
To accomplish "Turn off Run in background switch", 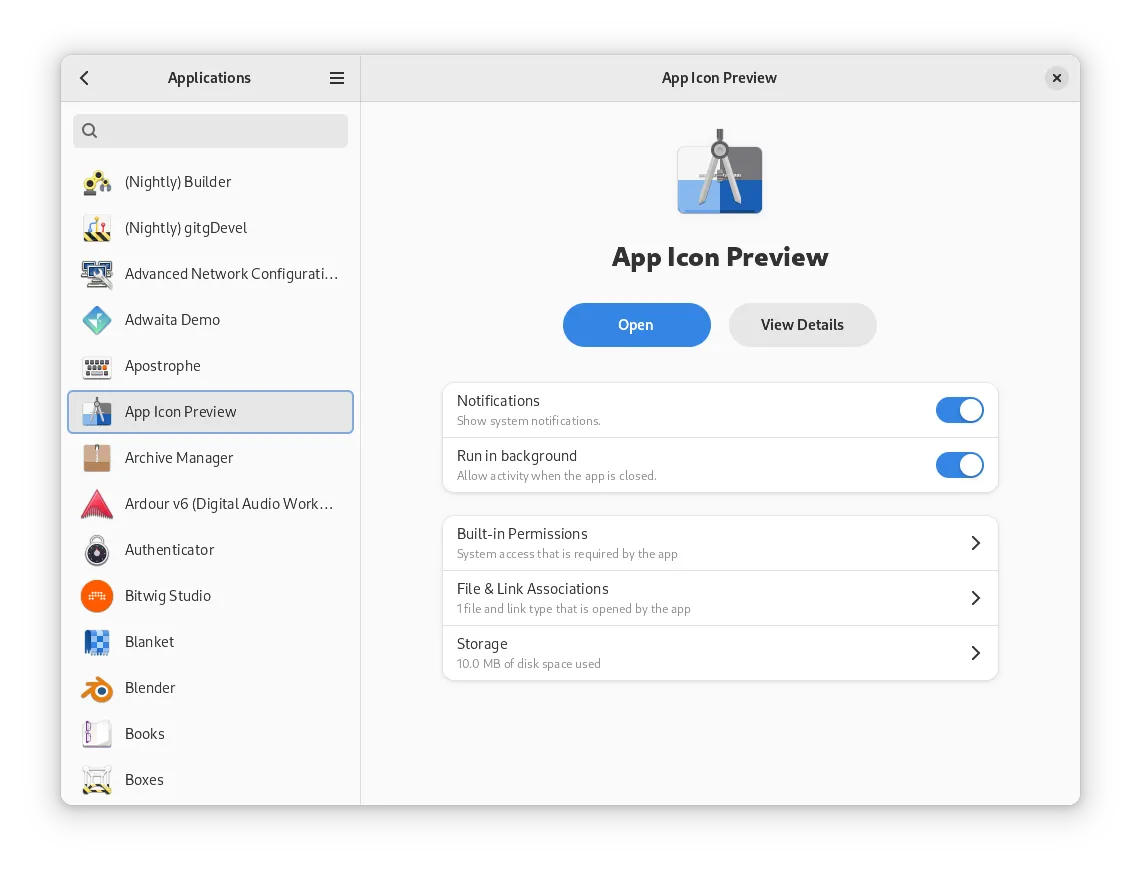I will [x=959, y=465].
